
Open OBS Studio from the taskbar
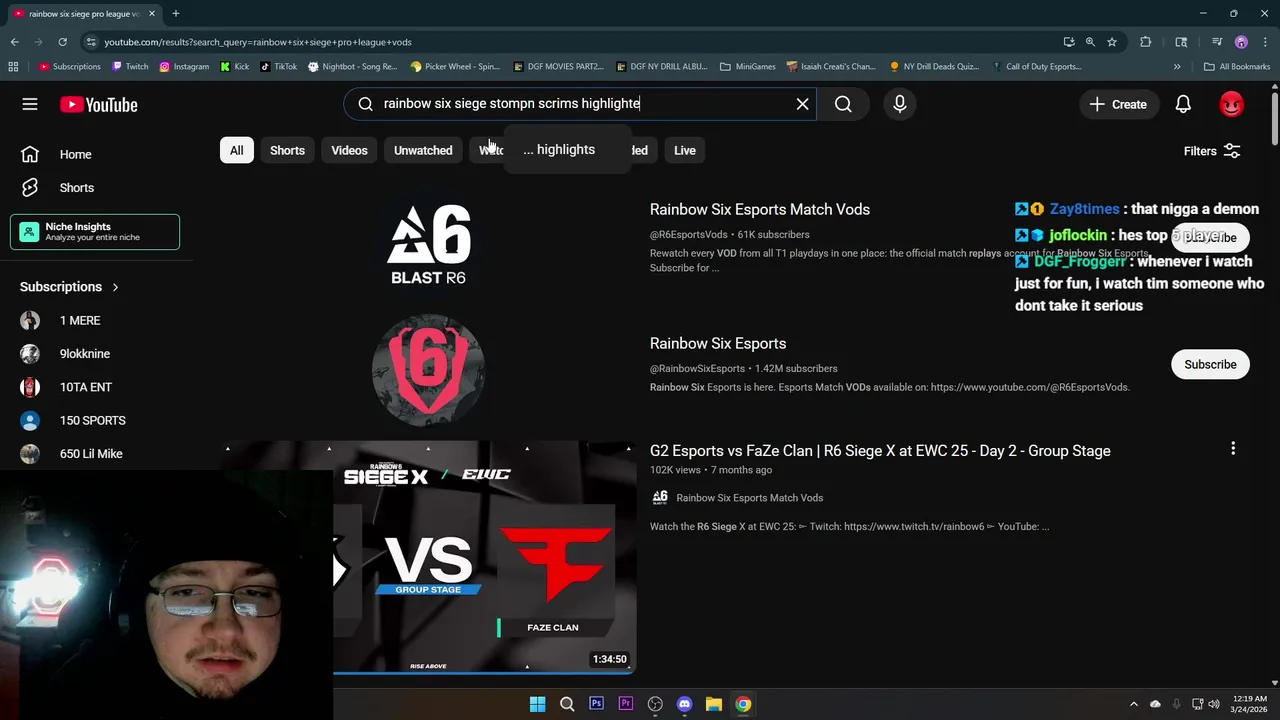tap(655, 704)
